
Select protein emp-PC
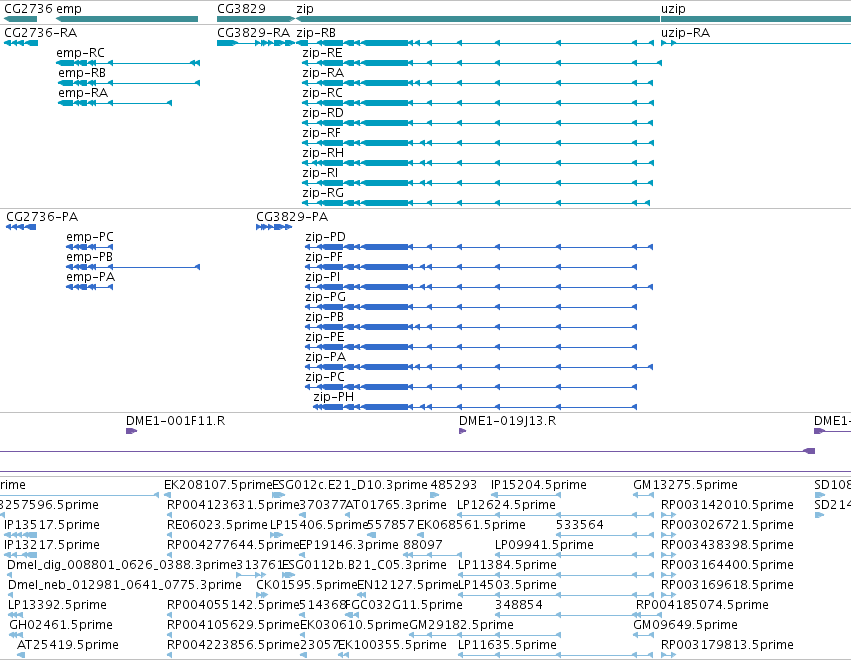point(90,237)
